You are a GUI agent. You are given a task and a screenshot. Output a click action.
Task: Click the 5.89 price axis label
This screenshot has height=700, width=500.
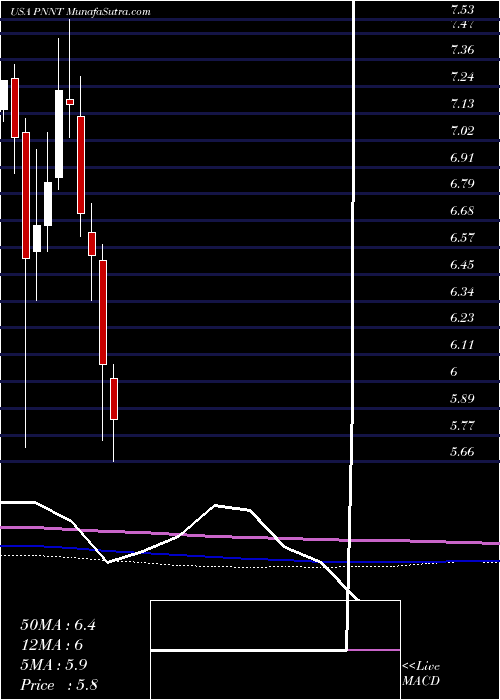(x=461, y=399)
